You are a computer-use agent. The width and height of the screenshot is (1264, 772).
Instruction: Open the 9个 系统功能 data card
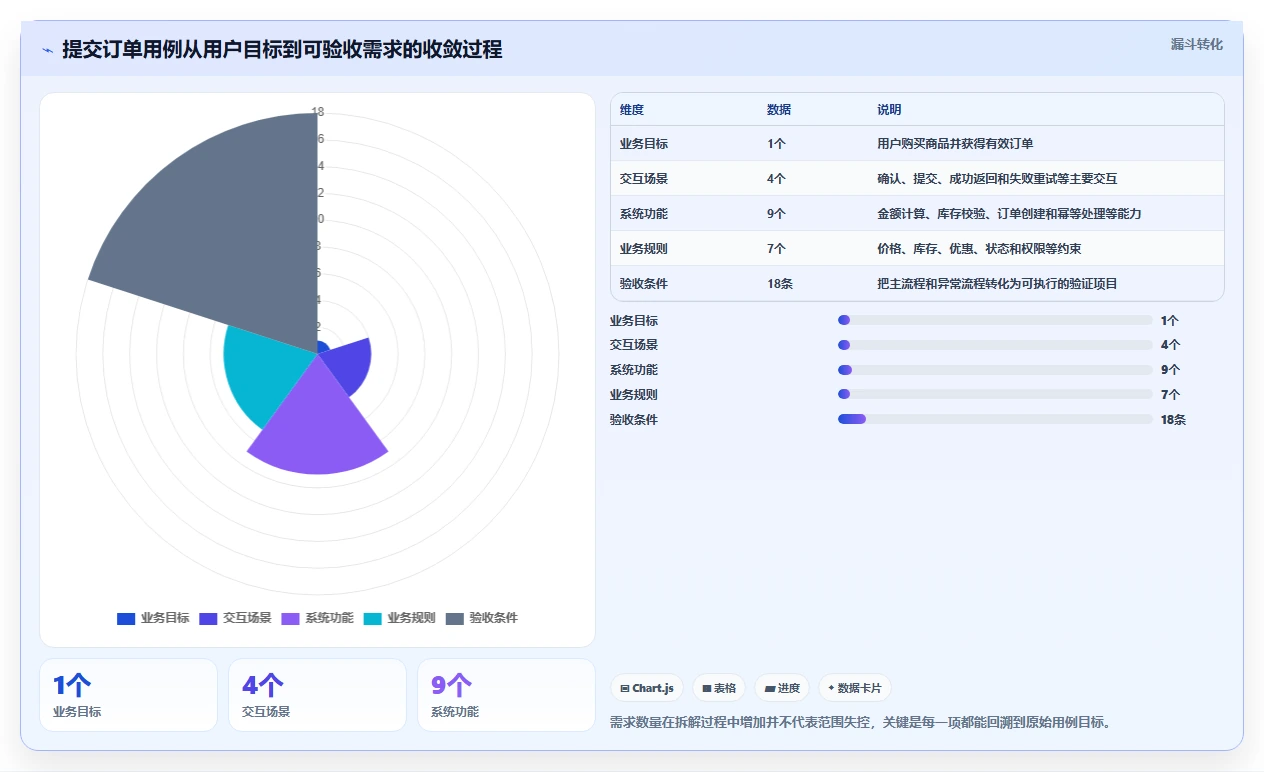coord(506,695)
